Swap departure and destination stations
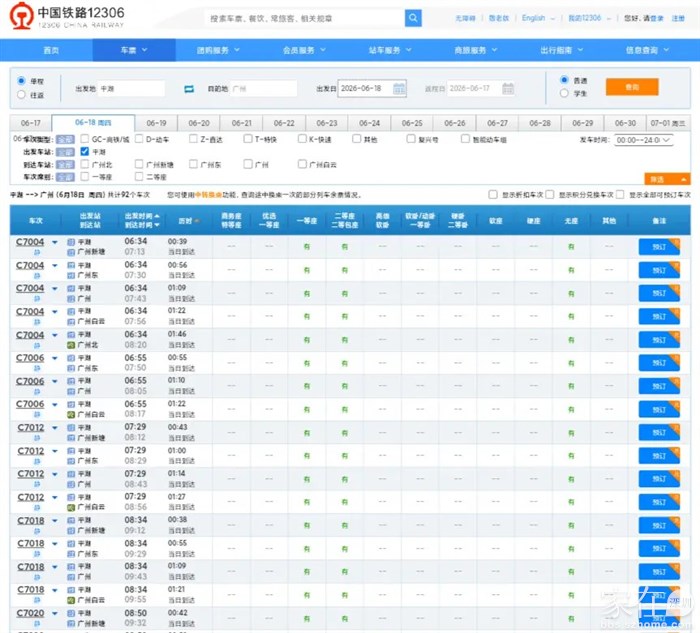 (189, 89)
